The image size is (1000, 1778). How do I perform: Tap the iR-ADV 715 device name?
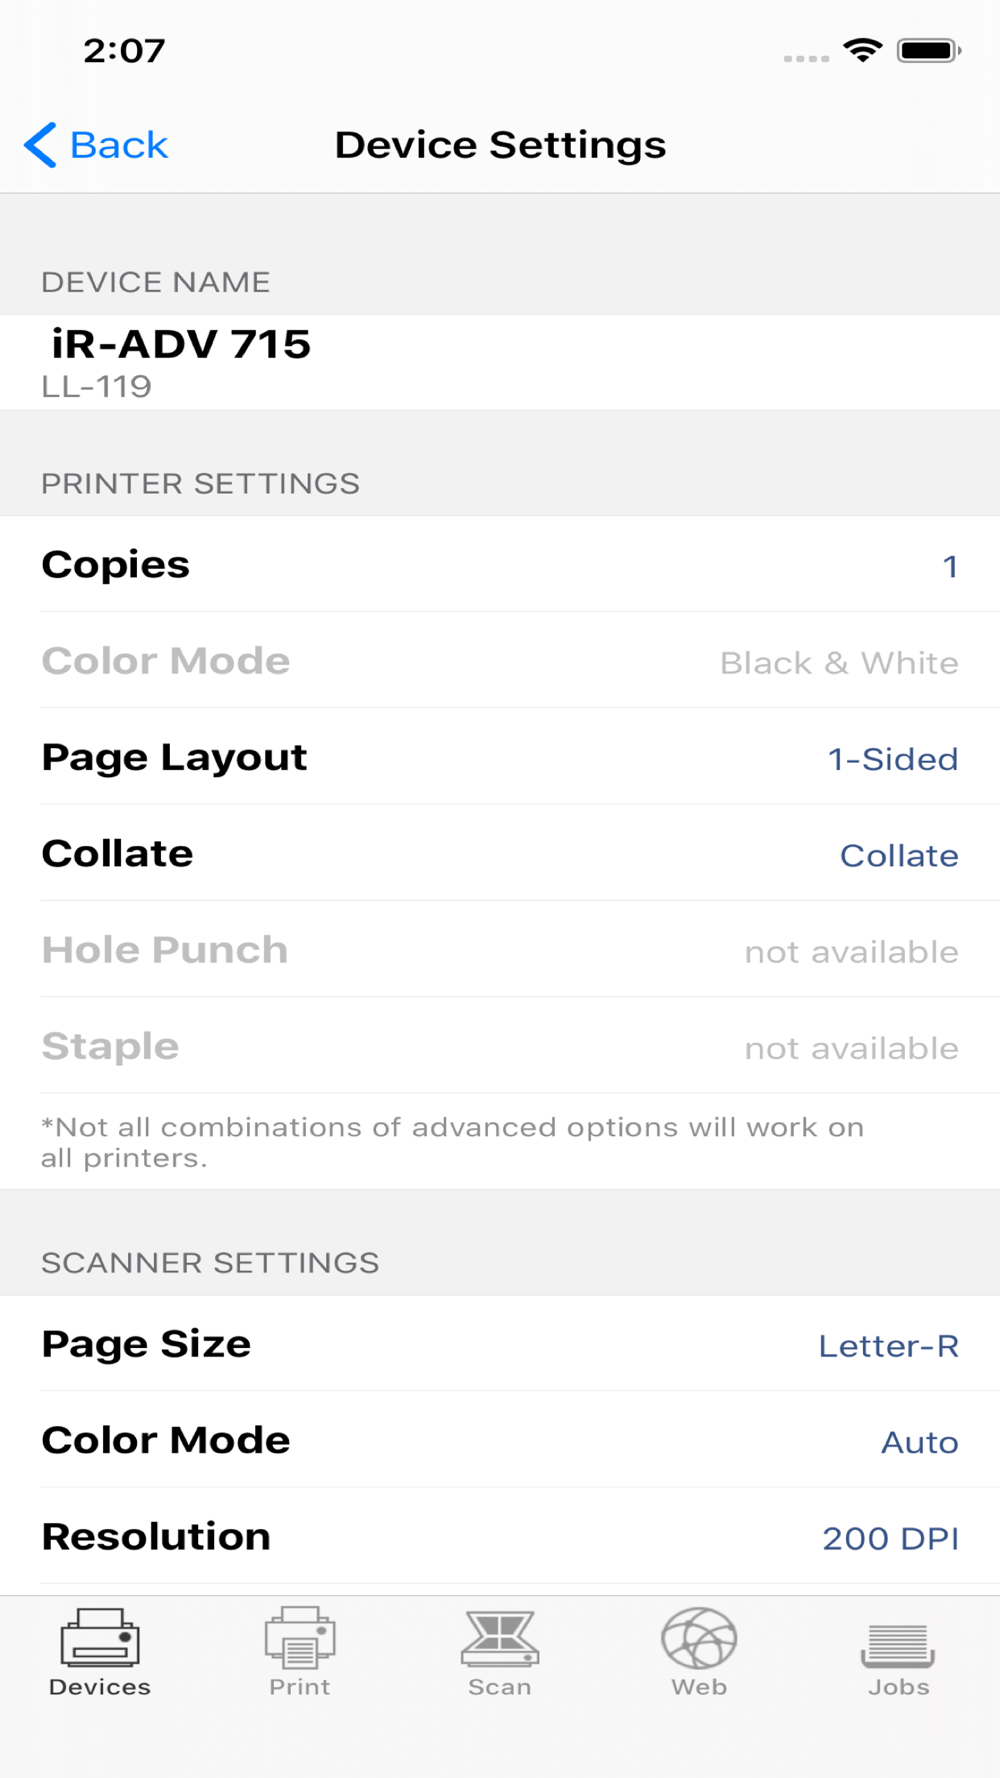(181, 345)
